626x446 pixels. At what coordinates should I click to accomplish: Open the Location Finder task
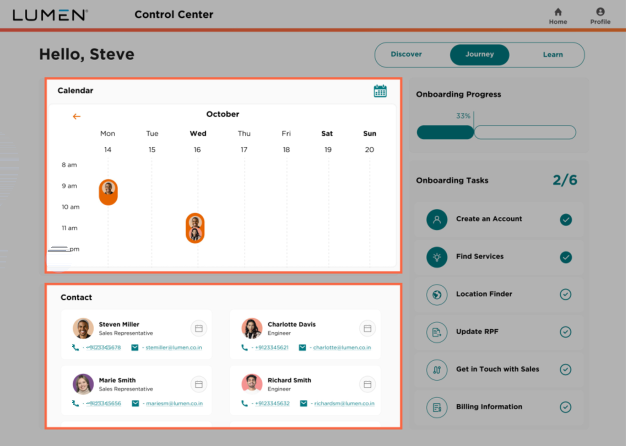click(499, 295)
